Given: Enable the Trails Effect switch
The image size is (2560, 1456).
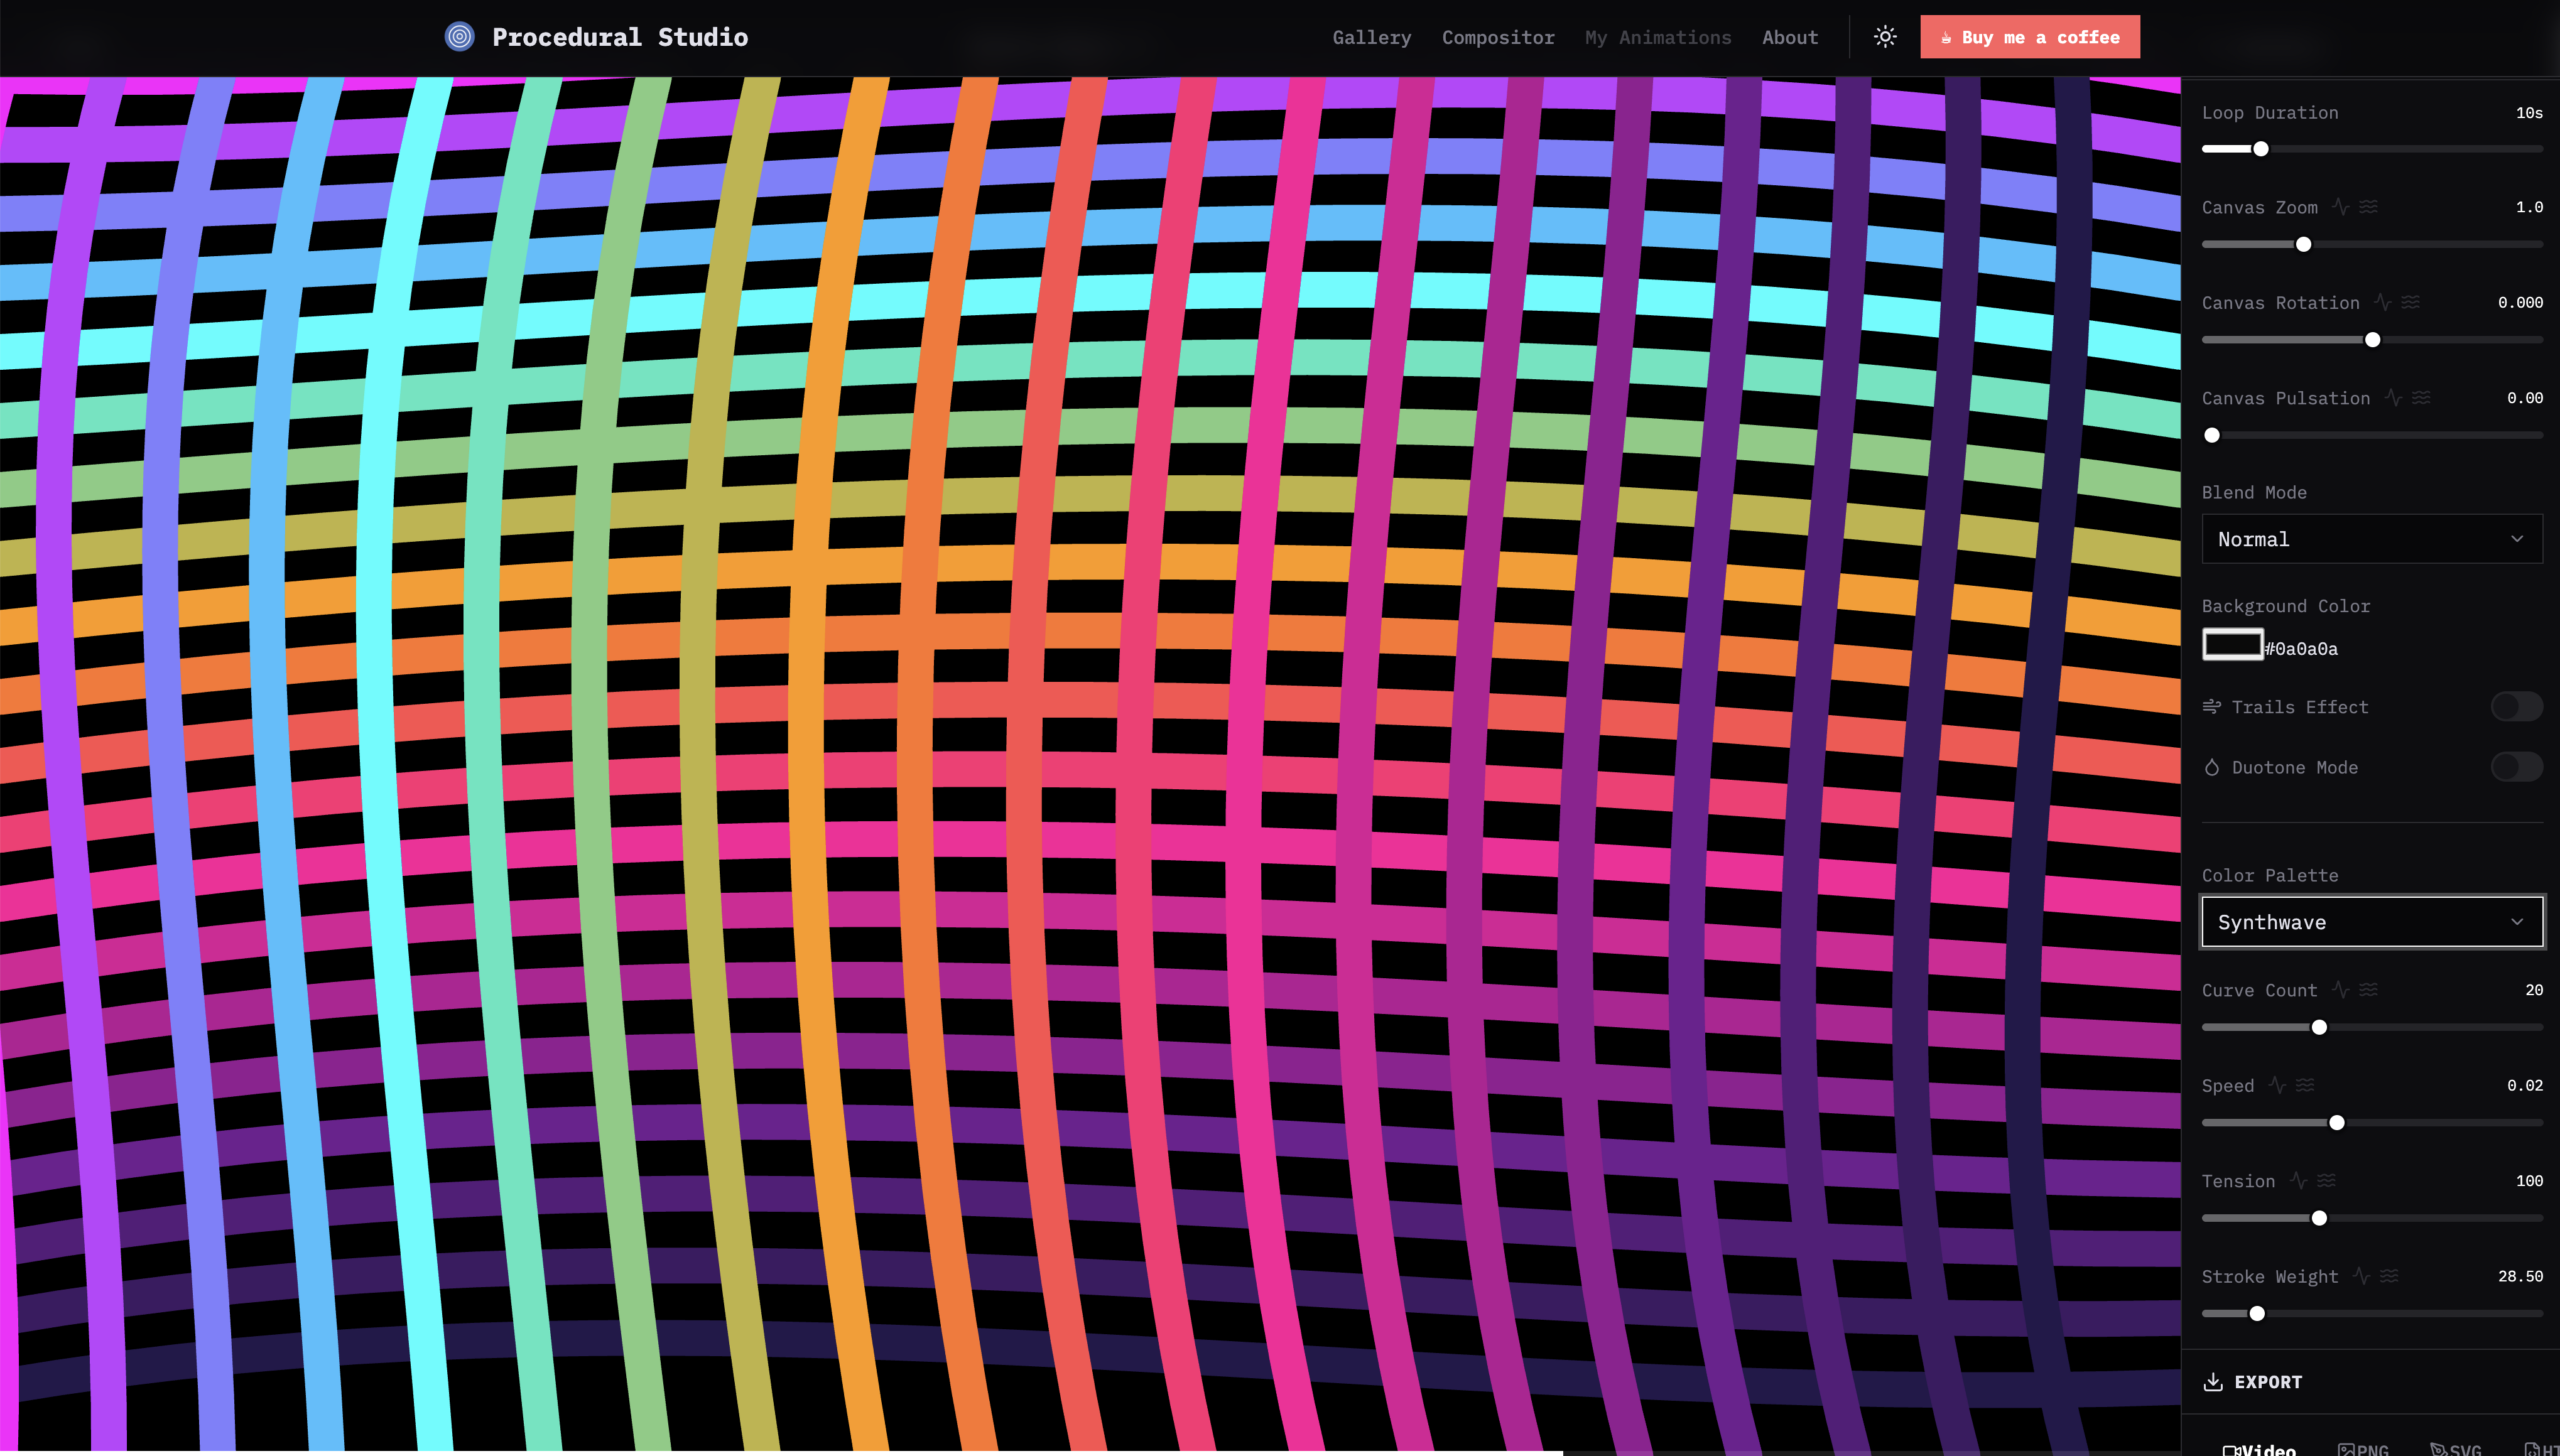Looking at the screenshot, I should point(2516,707).
